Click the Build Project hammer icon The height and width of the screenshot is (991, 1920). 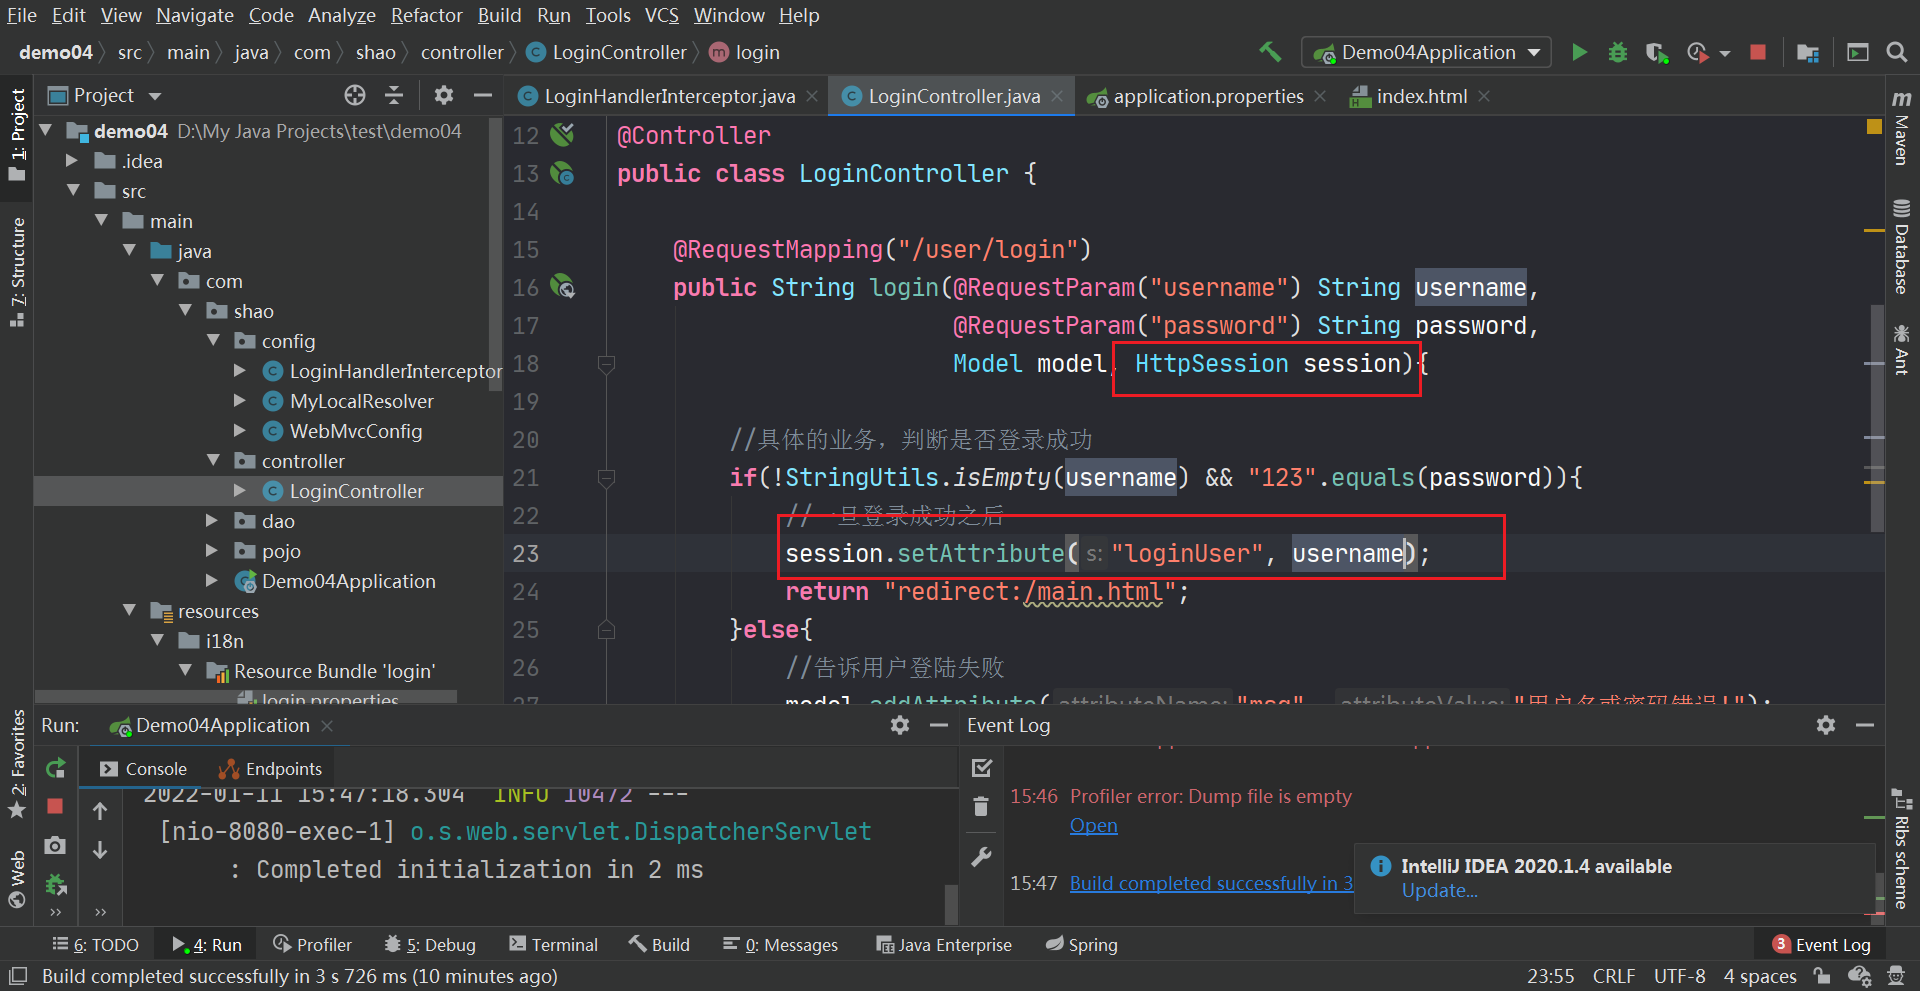tap(1270, 51)
